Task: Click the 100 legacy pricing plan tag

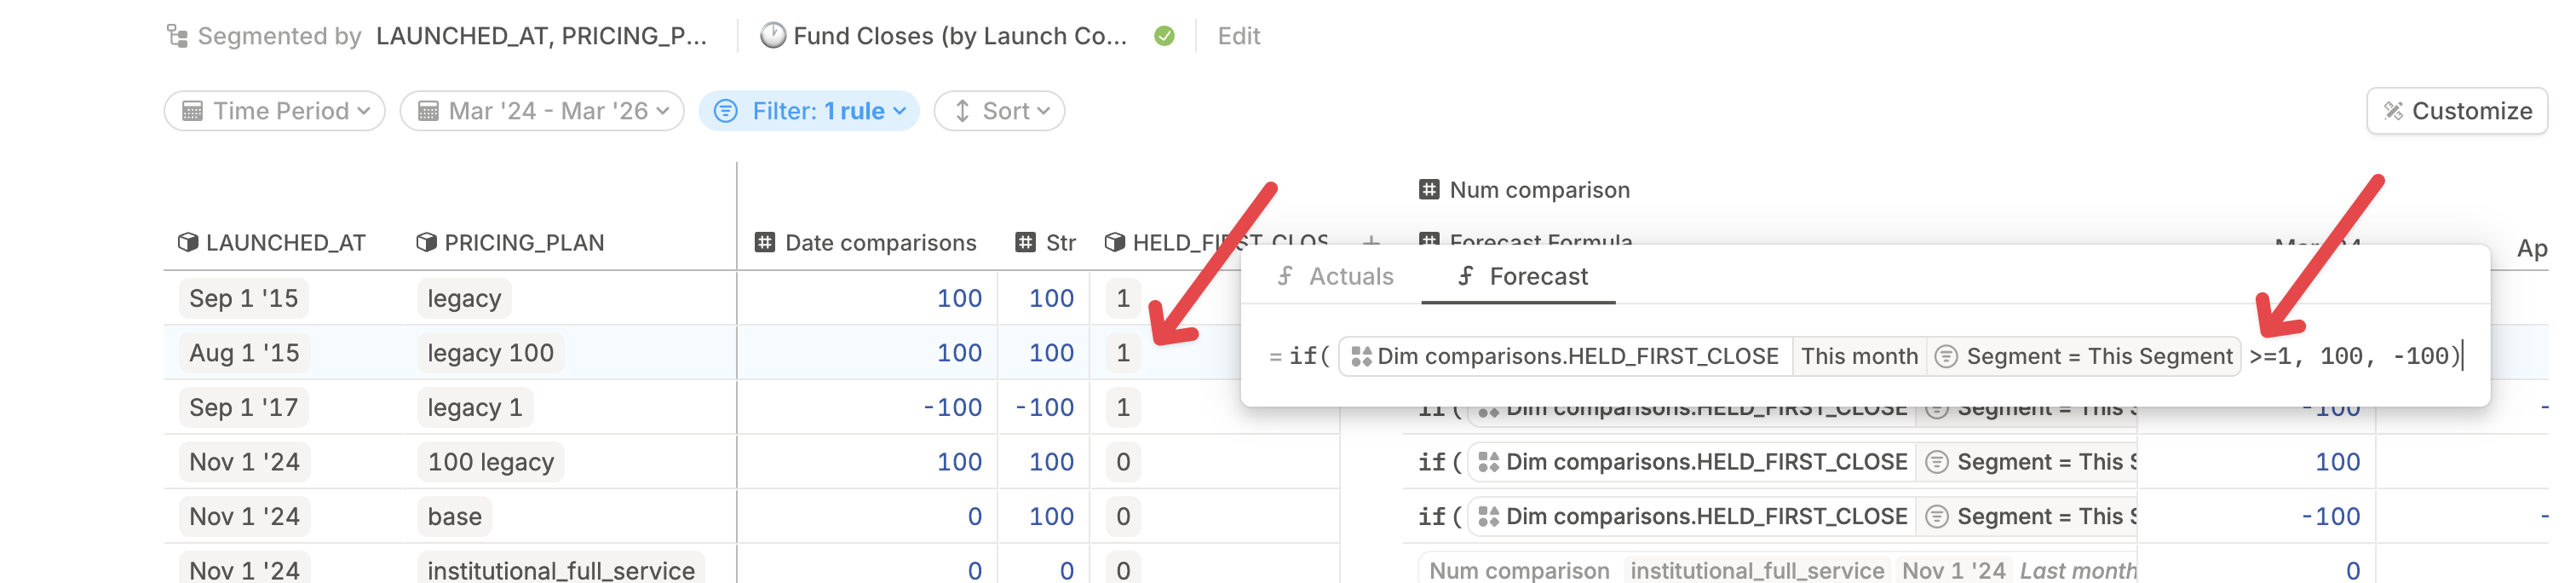Action: (x=491, y=462)
